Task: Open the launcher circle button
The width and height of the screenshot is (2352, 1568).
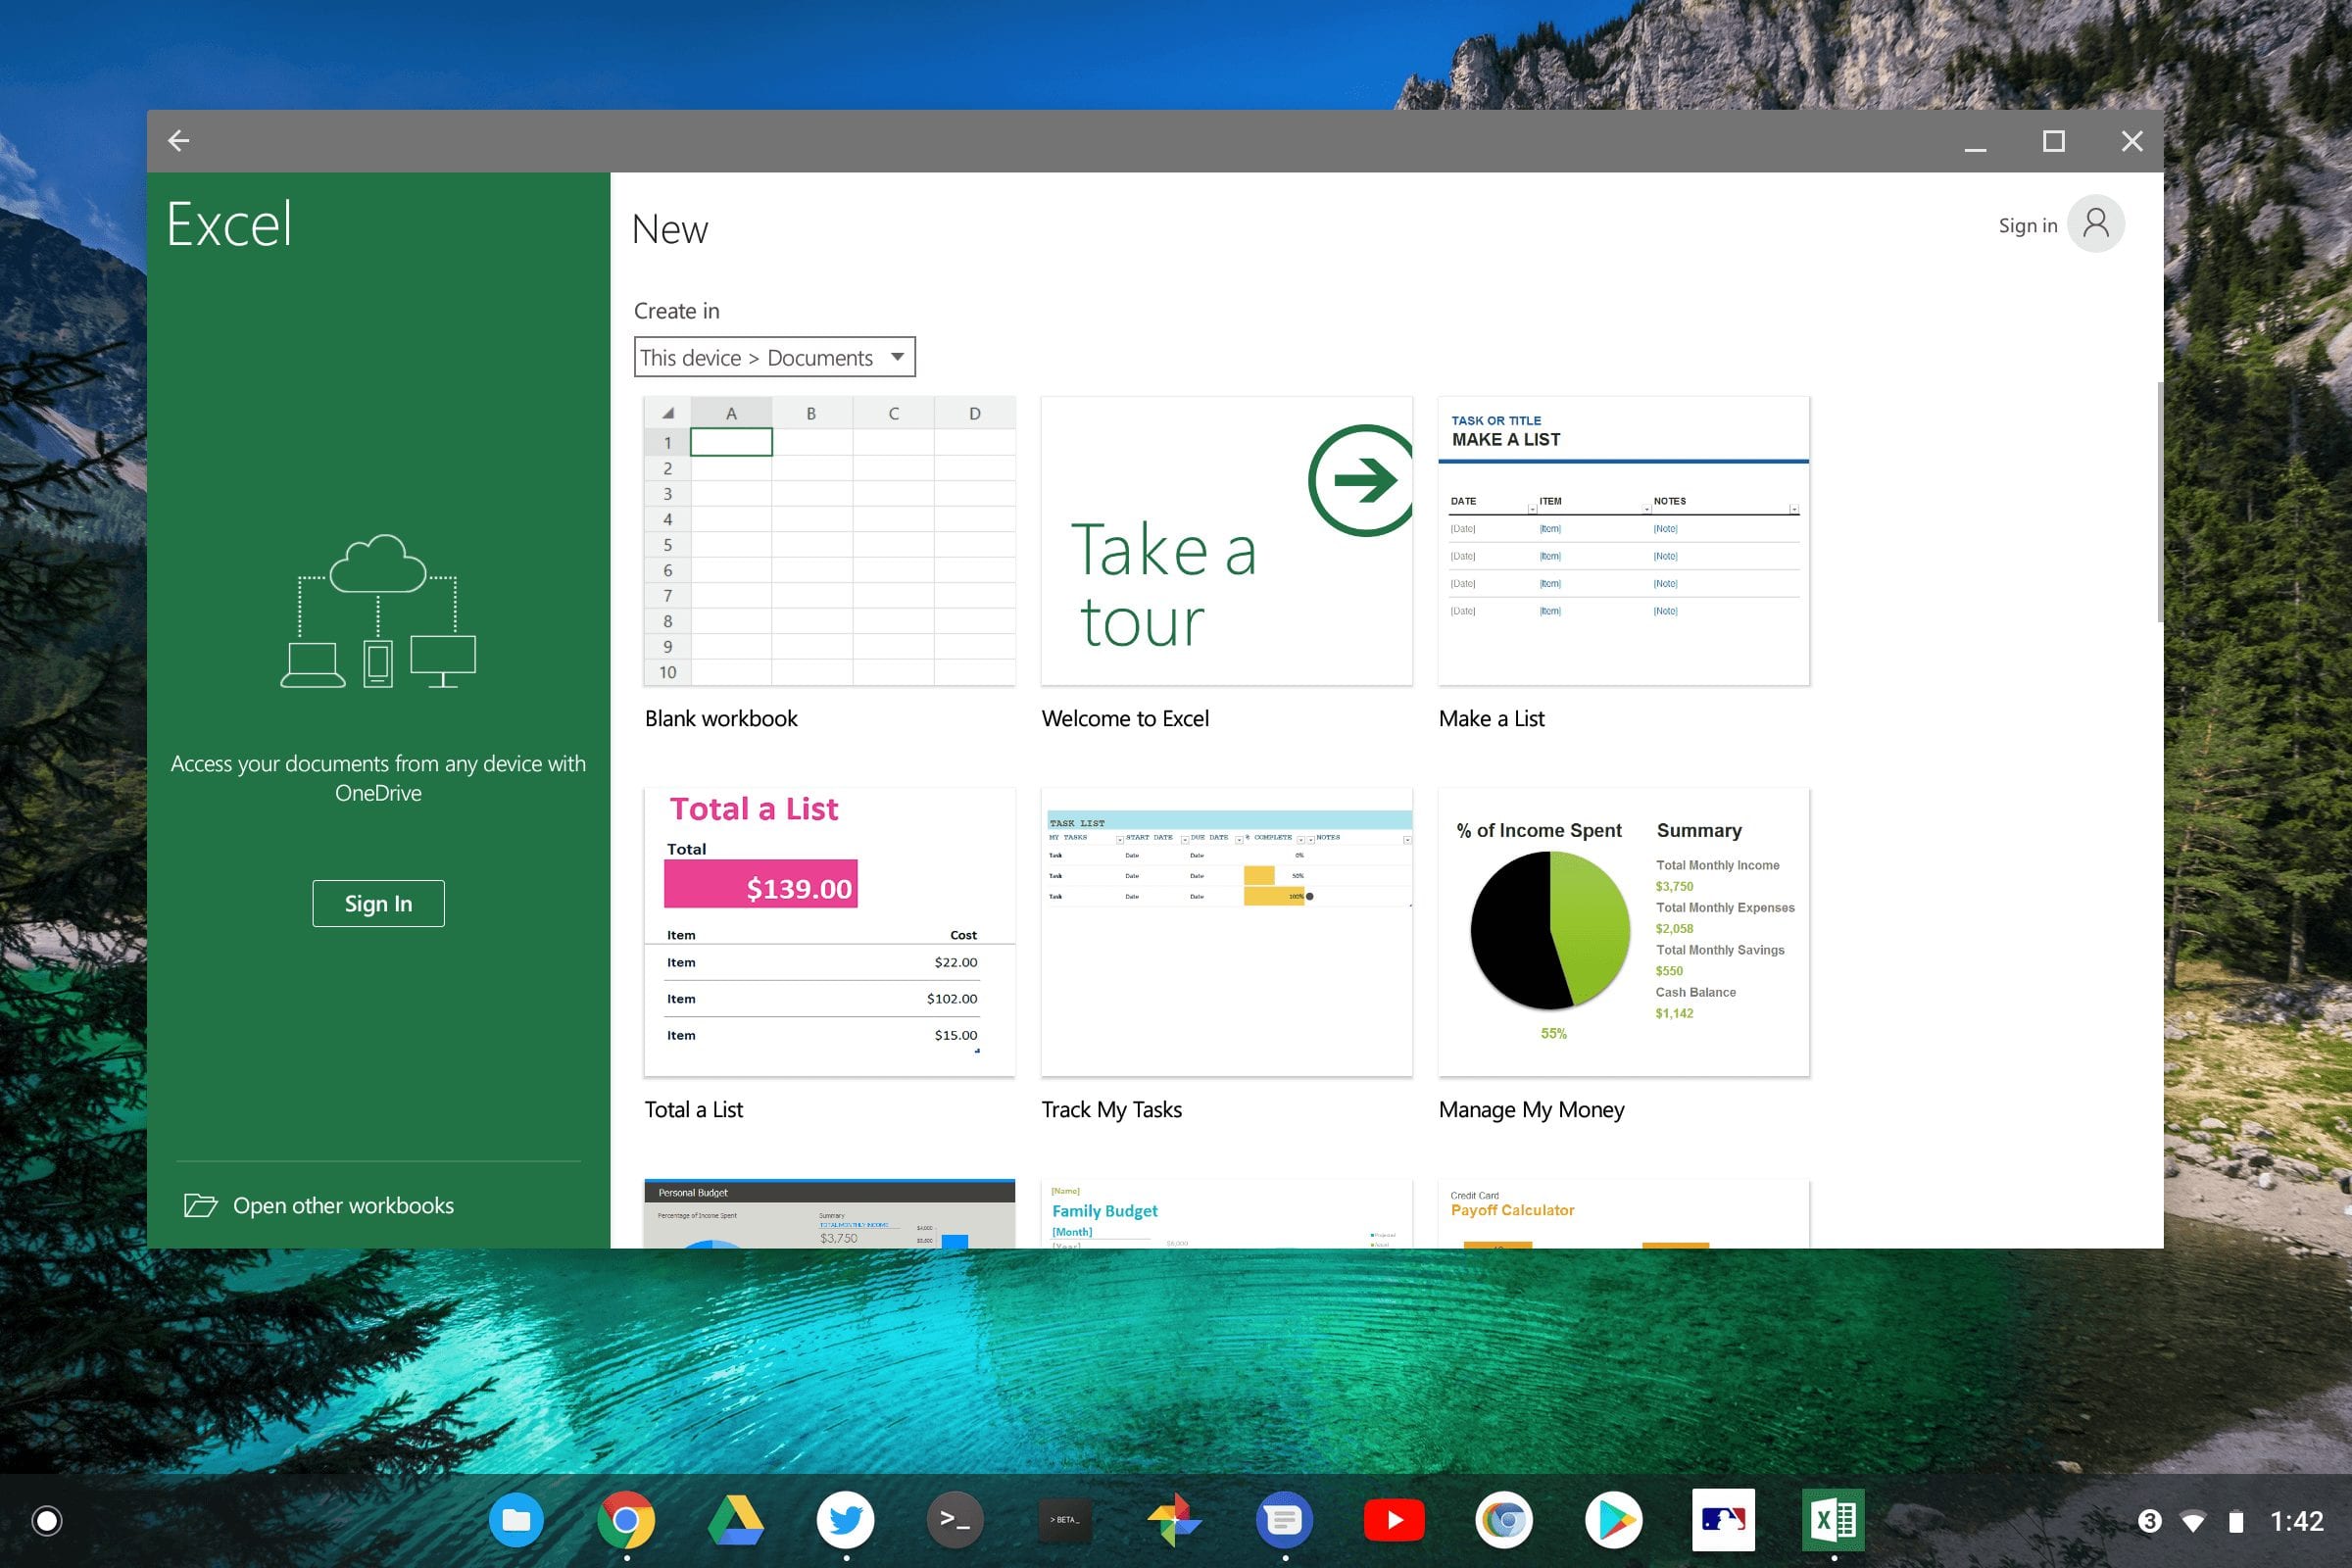Action: pyautogui.click(x=47, y=1521)
